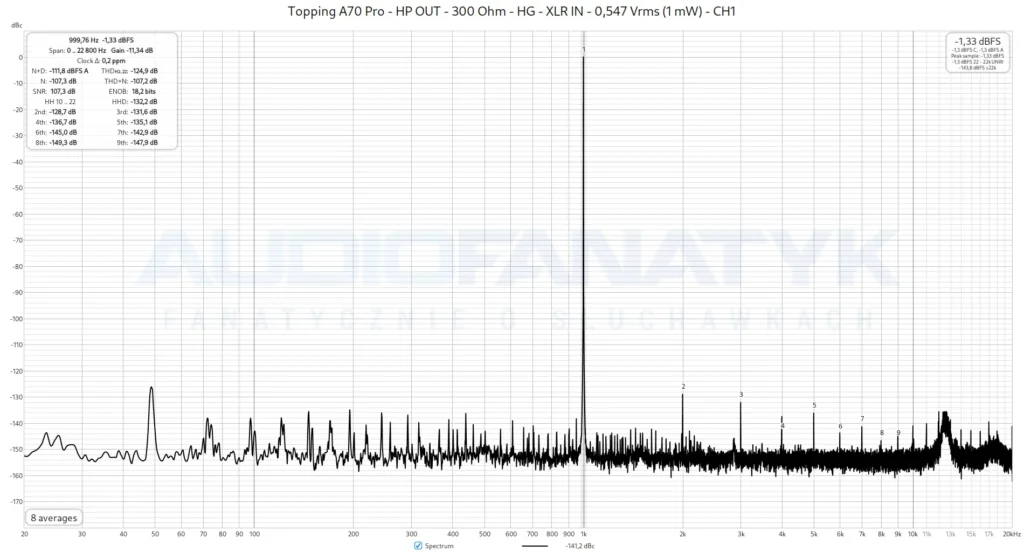
Task: Click the Clock Δ 0,2 ppm value
Action: coord(113,61)
